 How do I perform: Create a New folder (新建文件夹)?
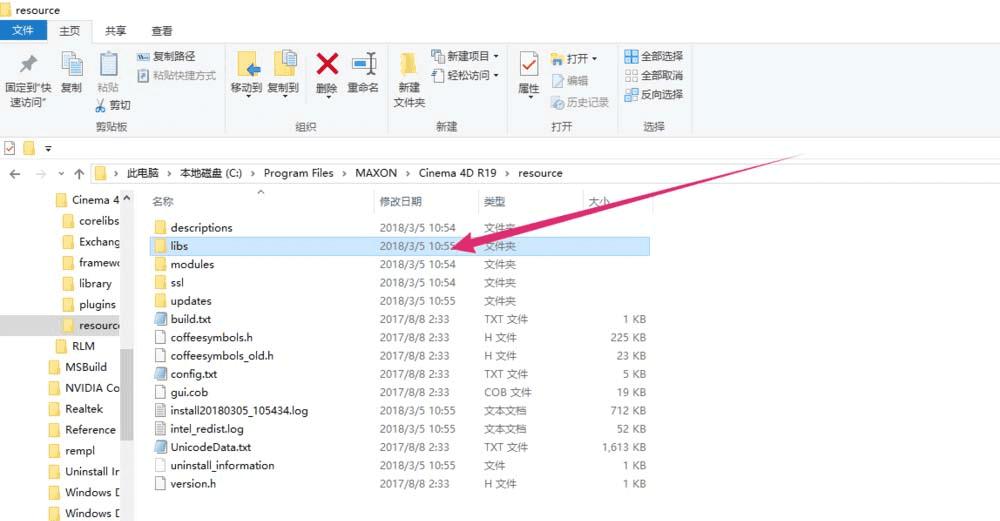pos(409,78)
